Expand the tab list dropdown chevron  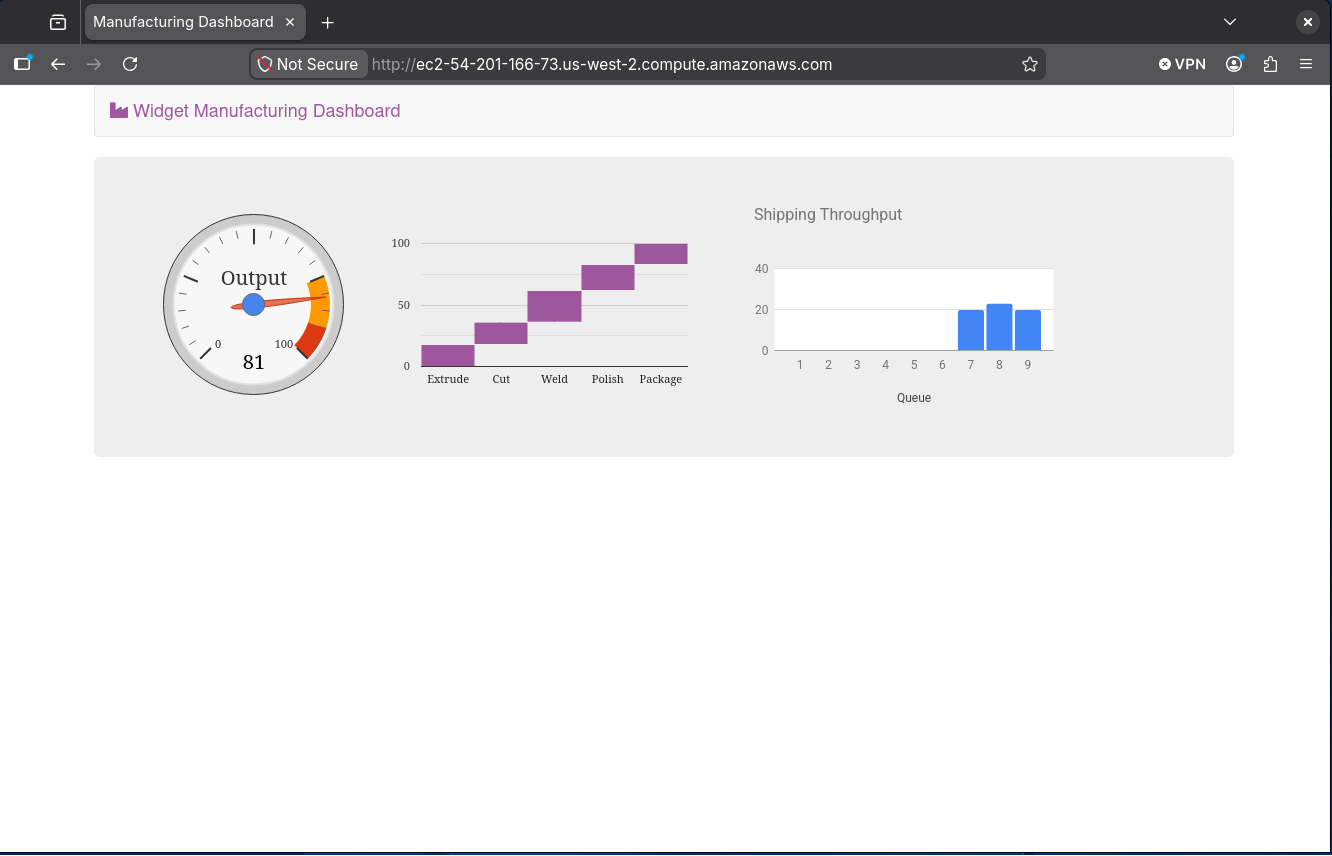1230,22
